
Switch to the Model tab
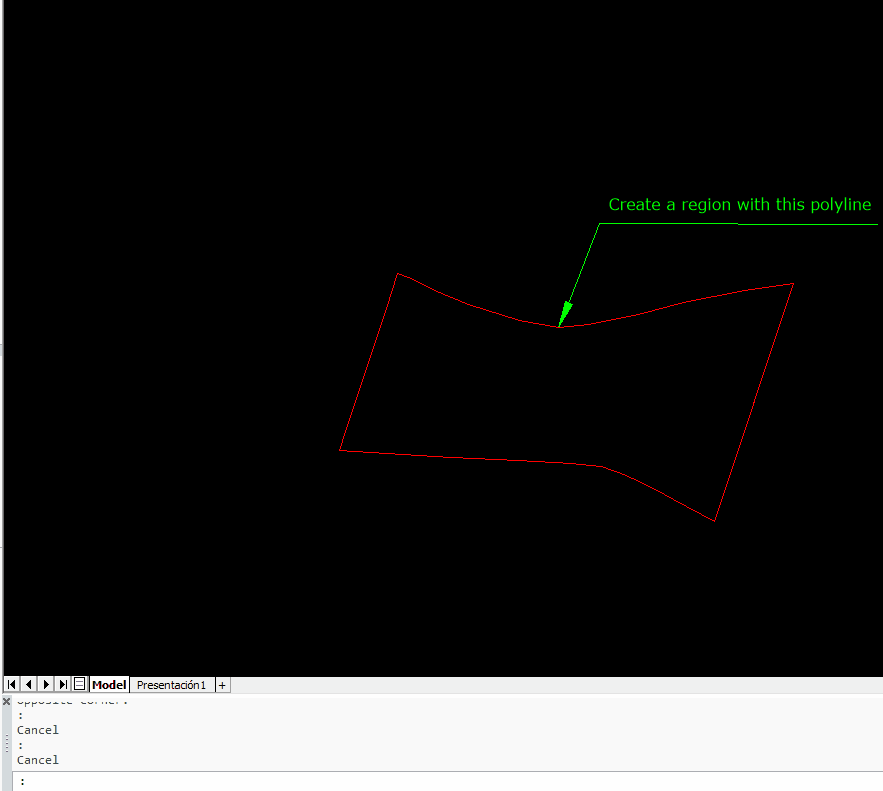pyautogui.click(x=109, y=685)
